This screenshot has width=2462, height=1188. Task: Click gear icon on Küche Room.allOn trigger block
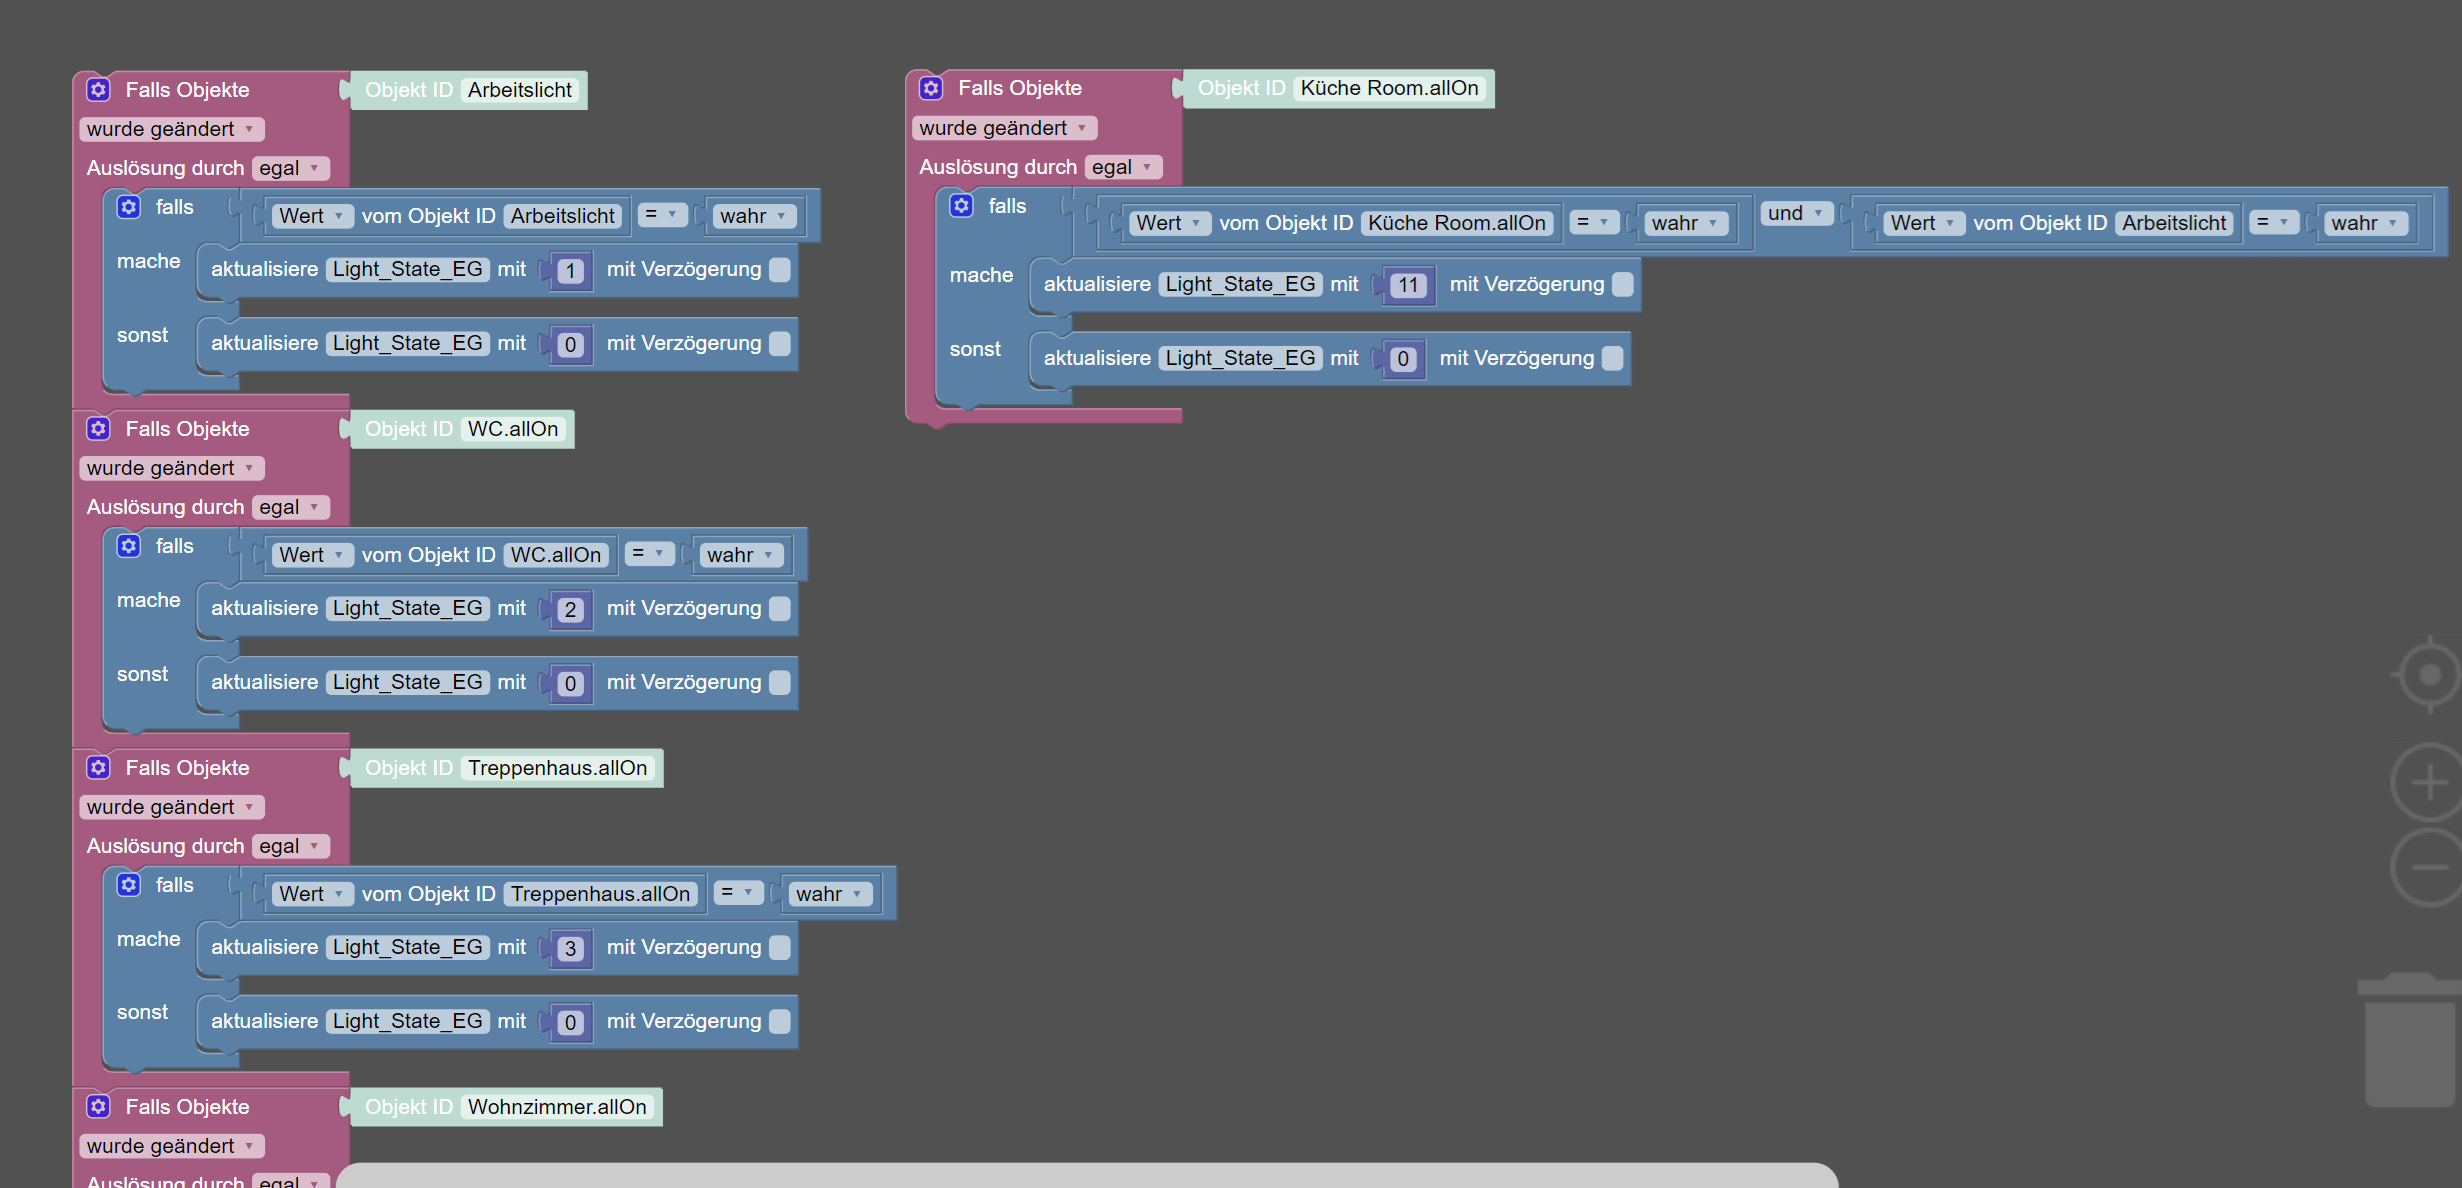tap(931, 88)
